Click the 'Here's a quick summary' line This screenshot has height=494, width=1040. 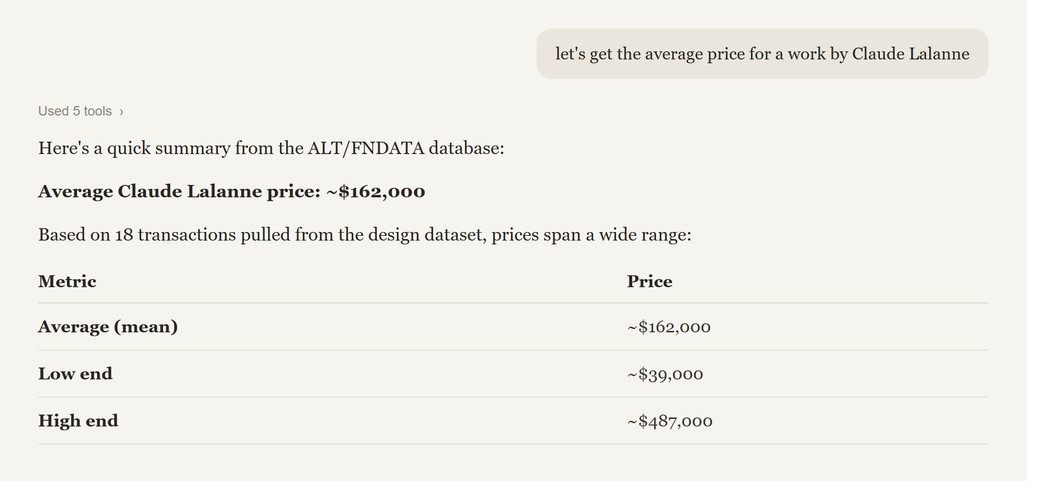(271, 148)
